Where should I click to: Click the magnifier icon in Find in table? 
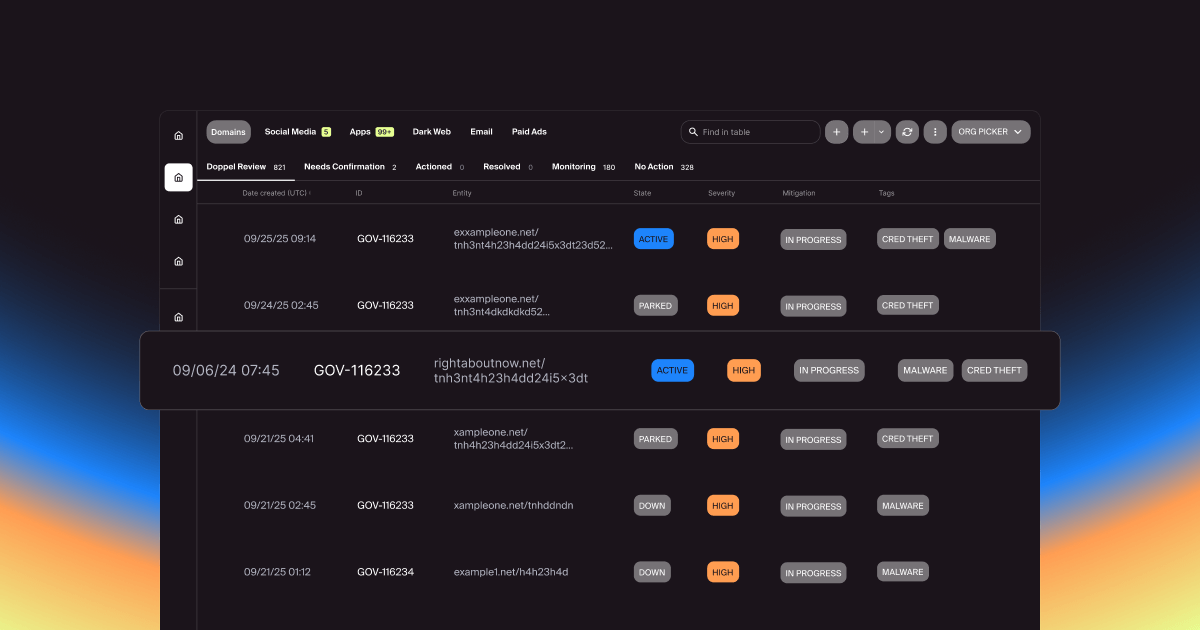pos(693,132)
